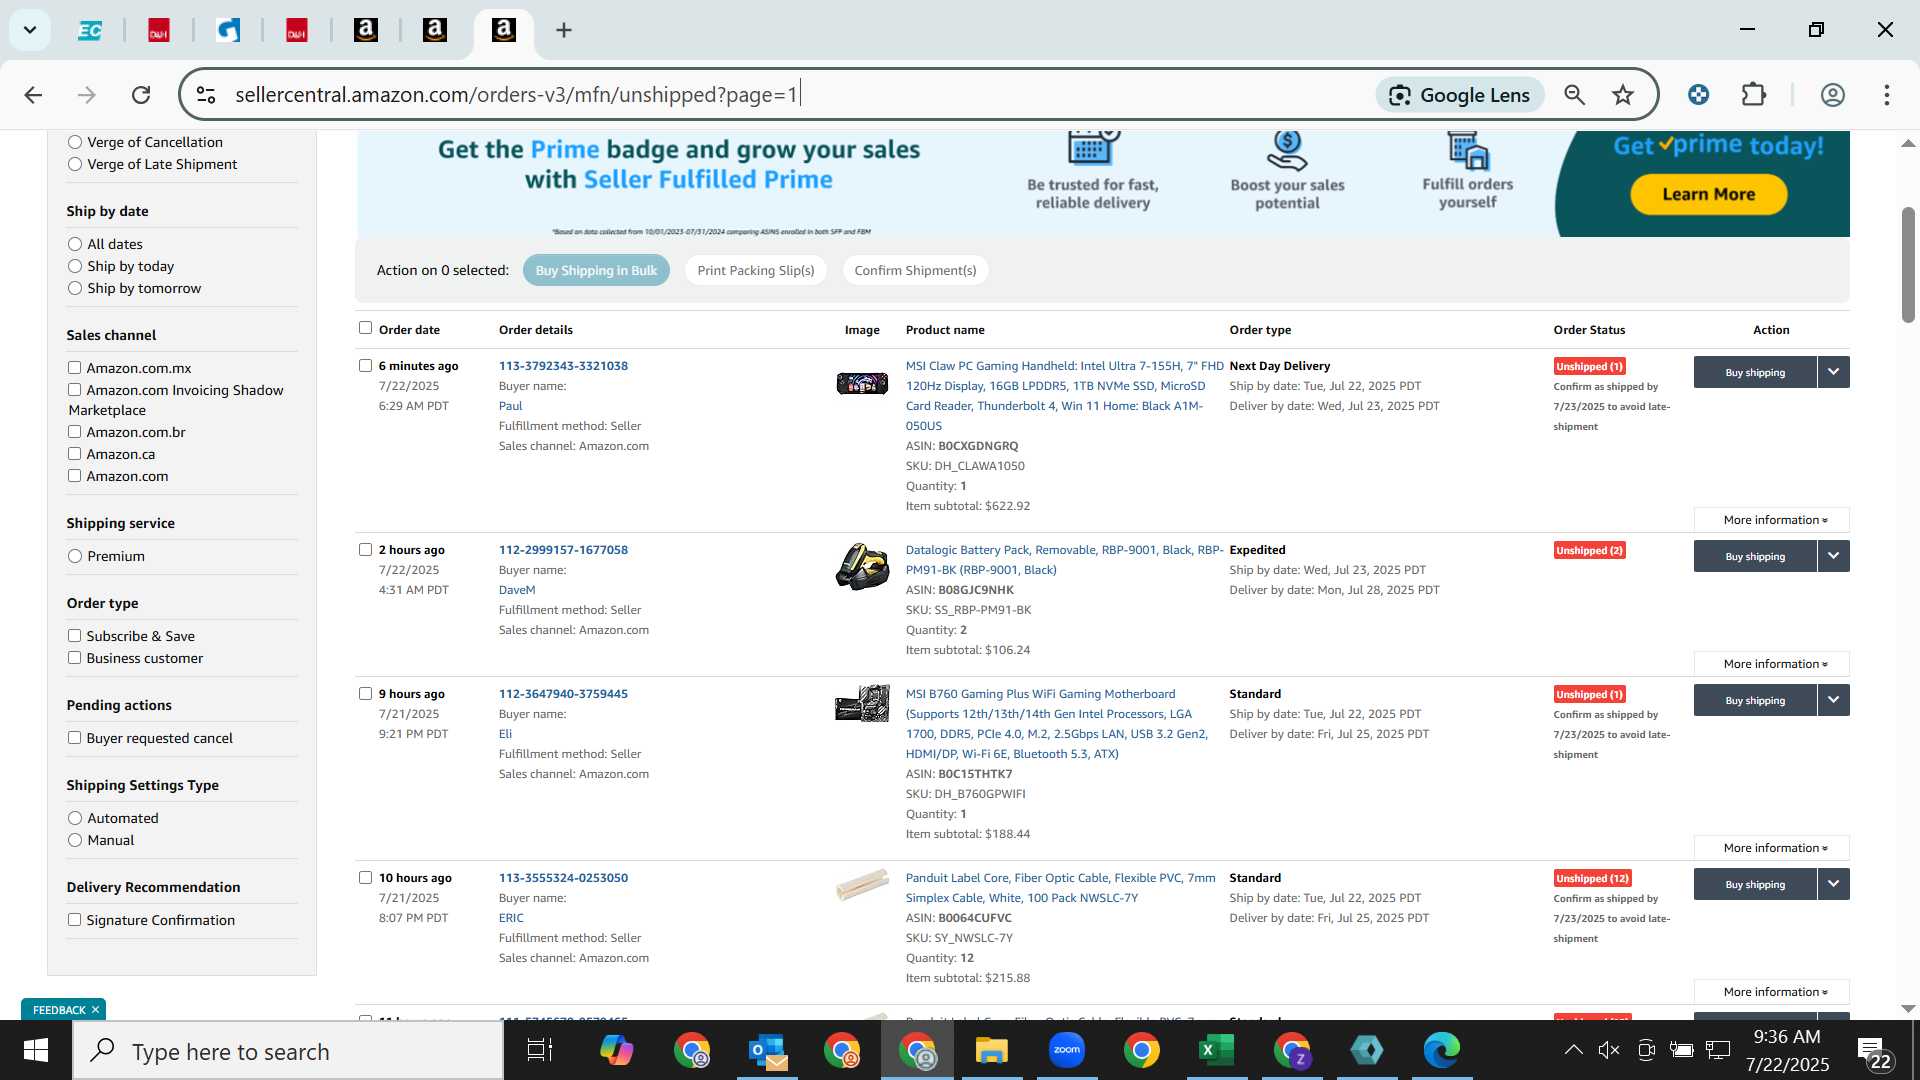The width and height of the screenshot is (1920, 1080).
Task: Open site information icon in address bar
Action: tap(206, 95)
